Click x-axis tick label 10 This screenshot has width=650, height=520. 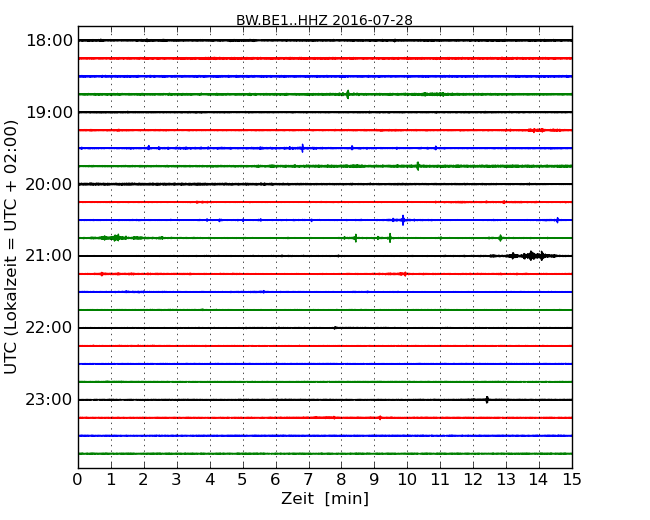[x=407, y=480]
